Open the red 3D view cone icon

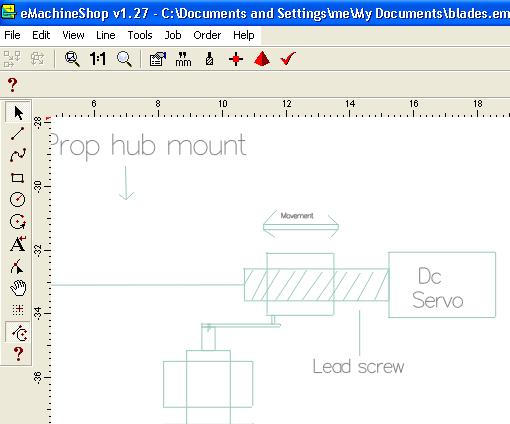pos(262,59)
